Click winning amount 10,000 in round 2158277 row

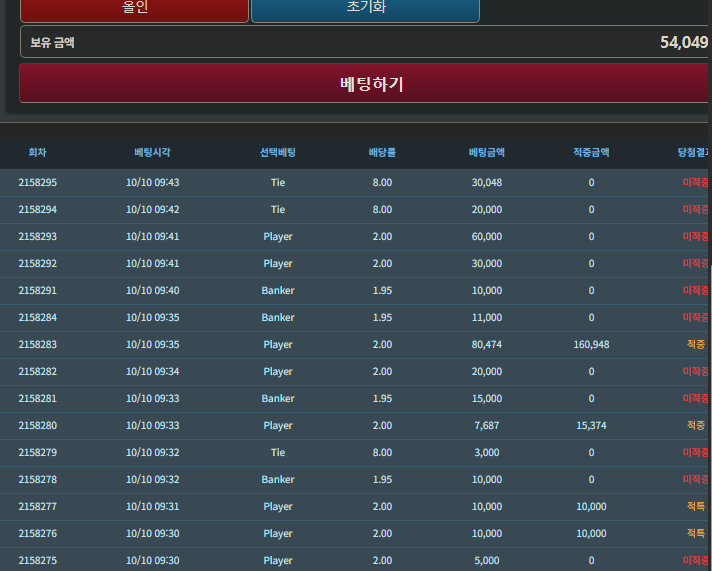coord(591,506)
